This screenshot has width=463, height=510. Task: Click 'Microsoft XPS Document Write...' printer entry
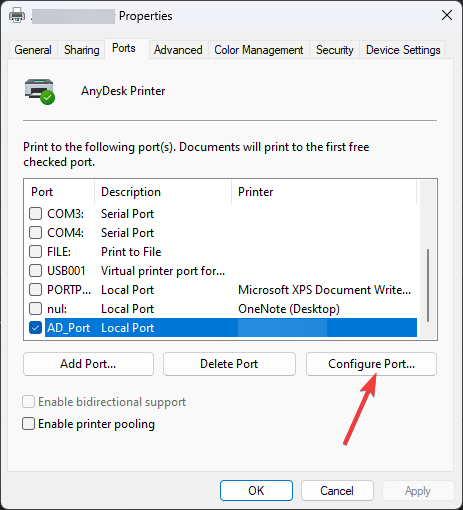pos(324,290)
